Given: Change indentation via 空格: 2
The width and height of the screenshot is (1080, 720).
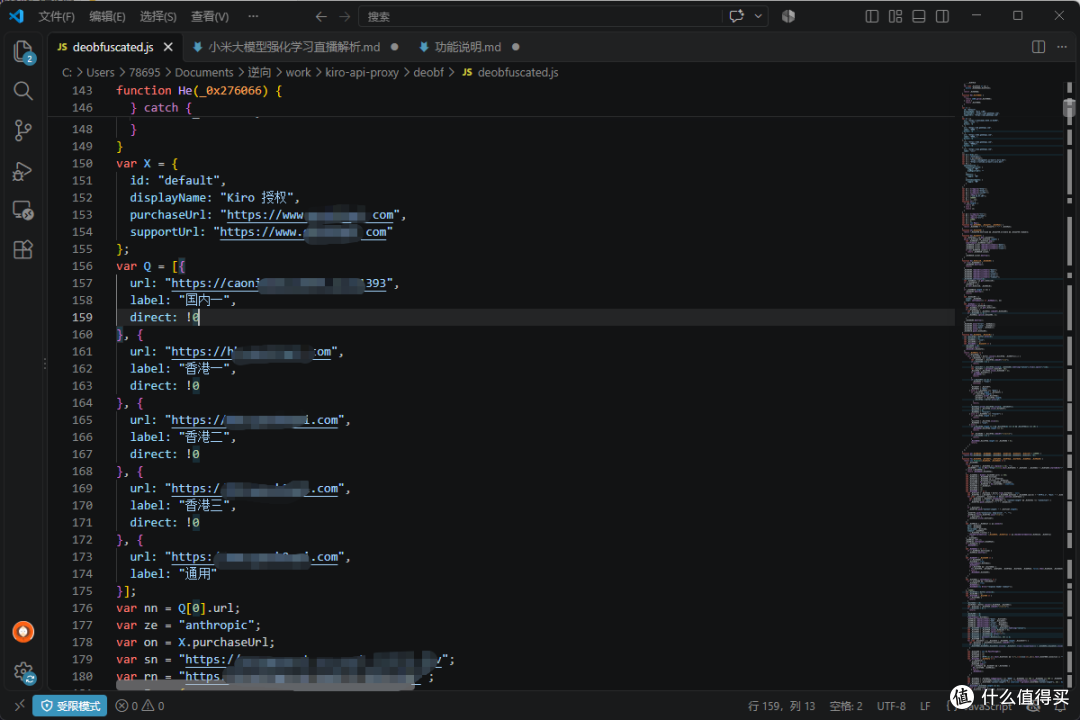Looking at the screenshot, I should [846, 706].
